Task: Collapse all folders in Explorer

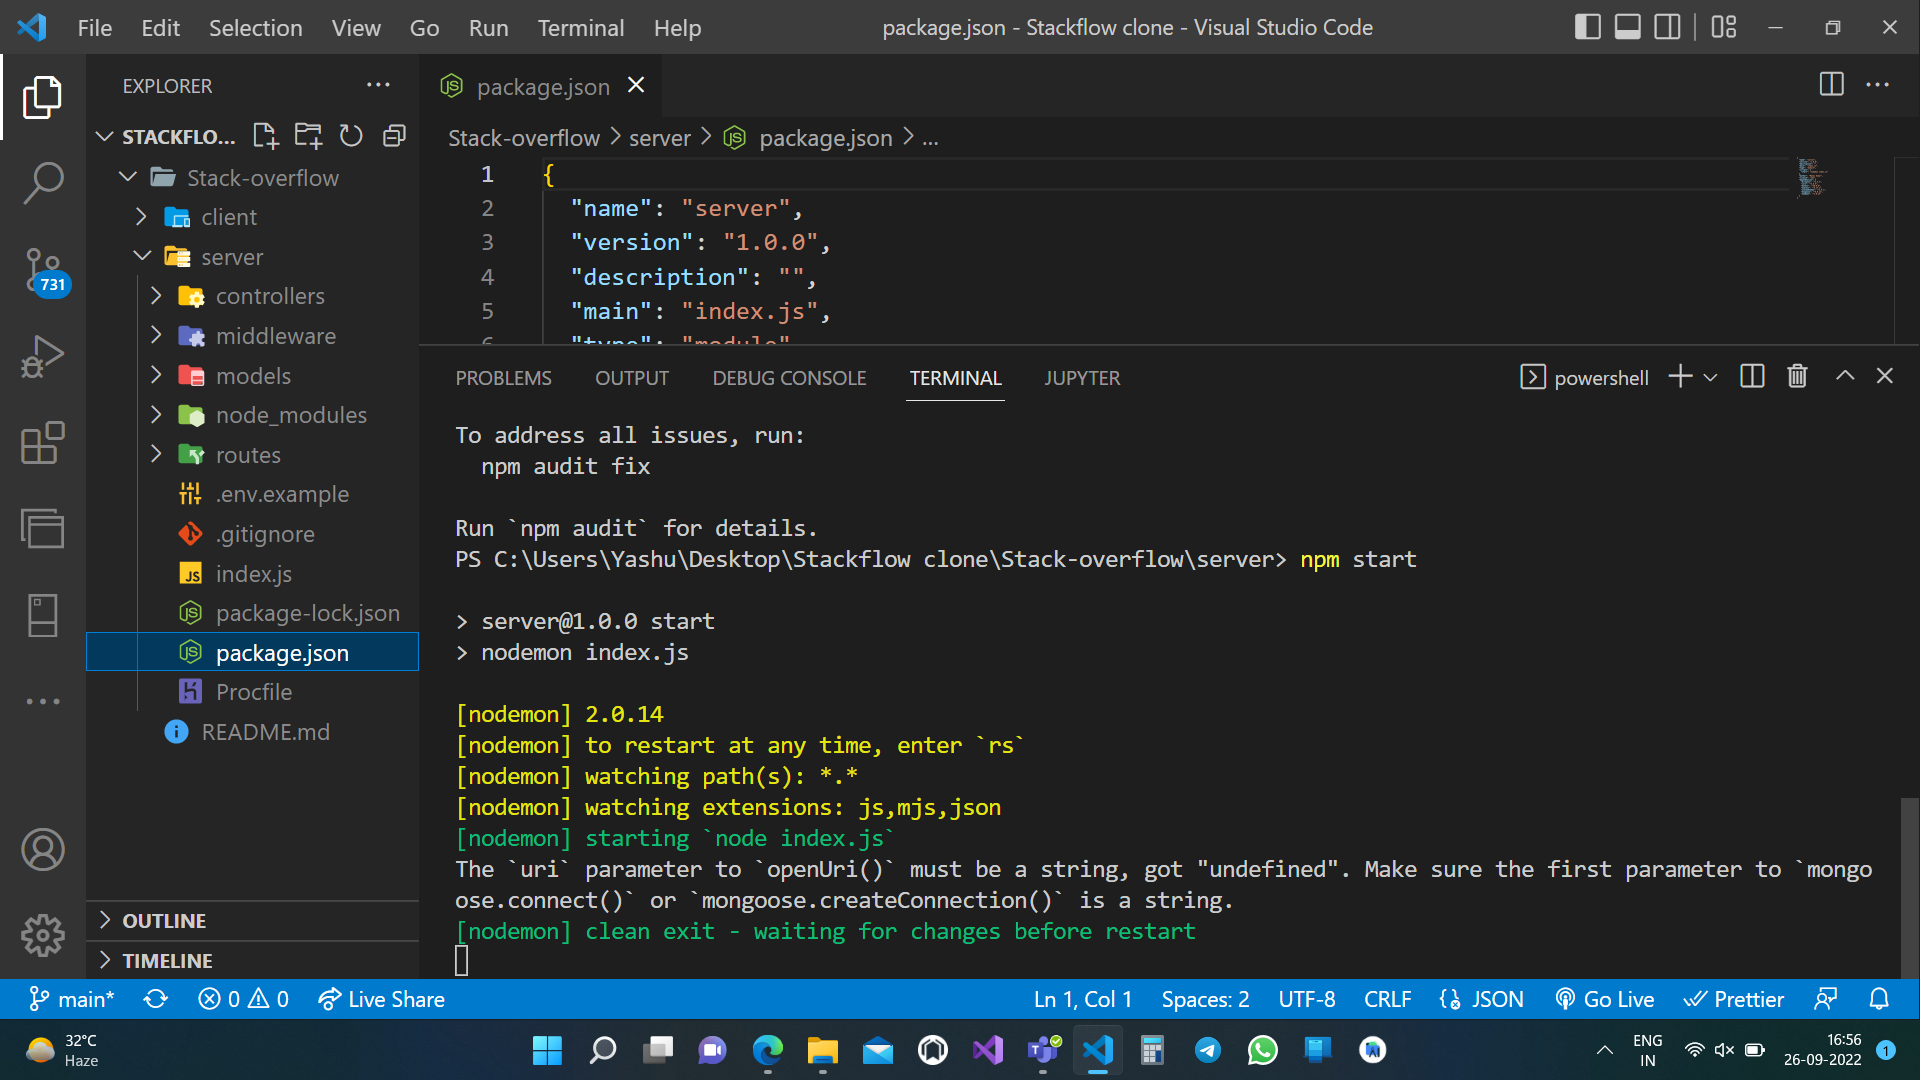Action: [395, 136]
